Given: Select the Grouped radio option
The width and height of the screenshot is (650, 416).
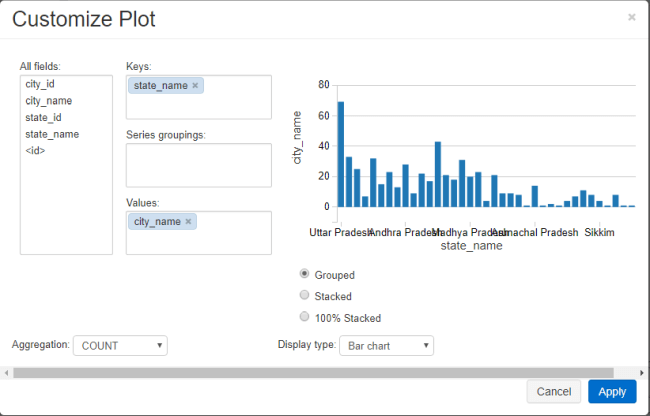Looking at the screenshot, I should pos(304,274).
